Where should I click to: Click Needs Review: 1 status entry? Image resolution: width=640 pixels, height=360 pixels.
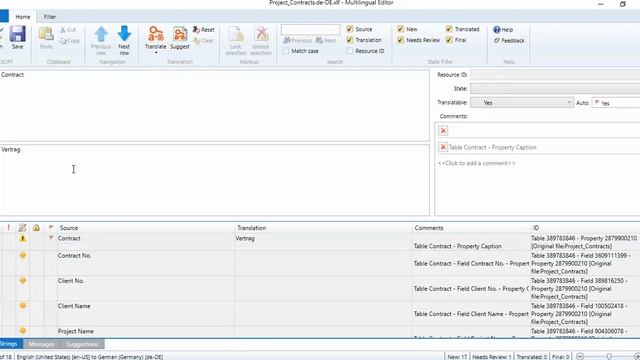(x=492, y=357)
